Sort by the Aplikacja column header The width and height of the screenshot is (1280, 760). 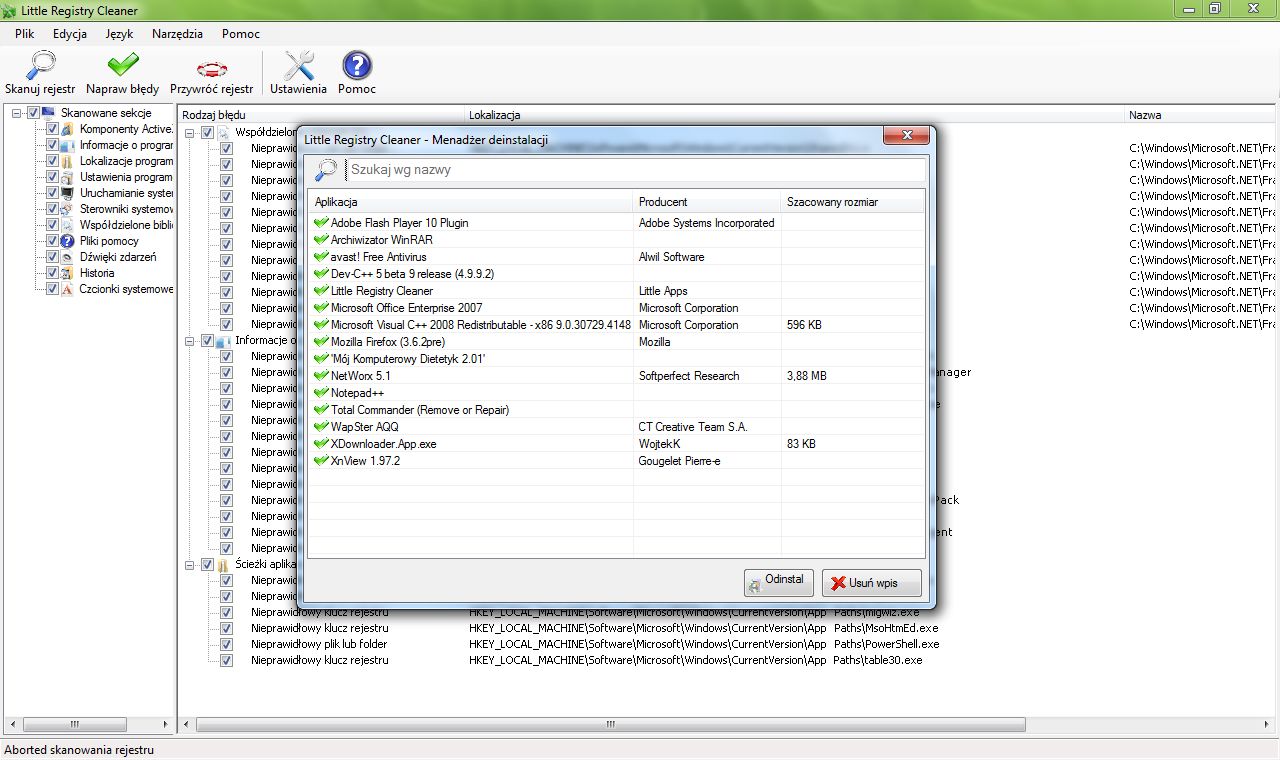[x=471, y=202]
